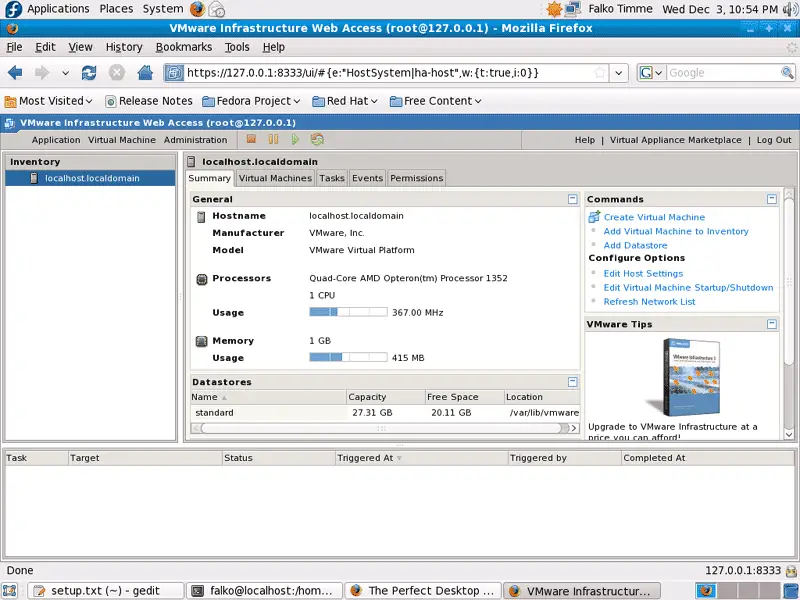Click the Add Datastore link
The image size is (800, 600).
[x=635, y=245]
